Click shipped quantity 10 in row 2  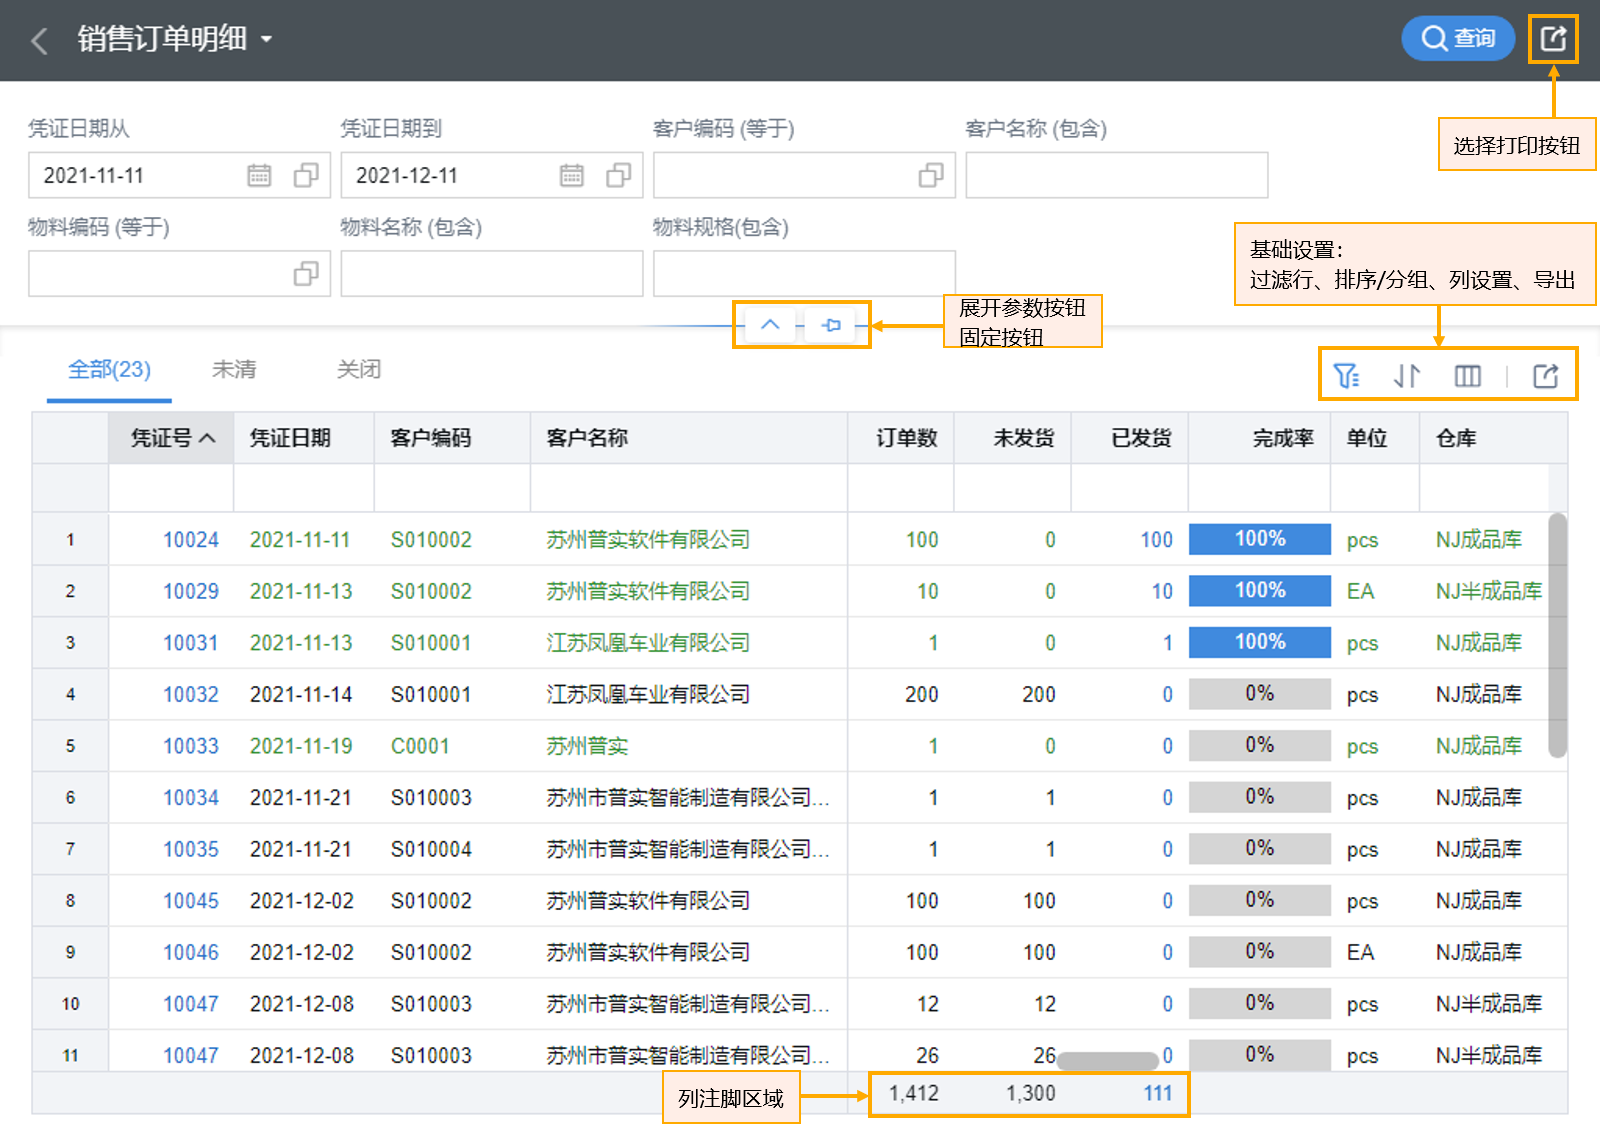click(1162, 591)
